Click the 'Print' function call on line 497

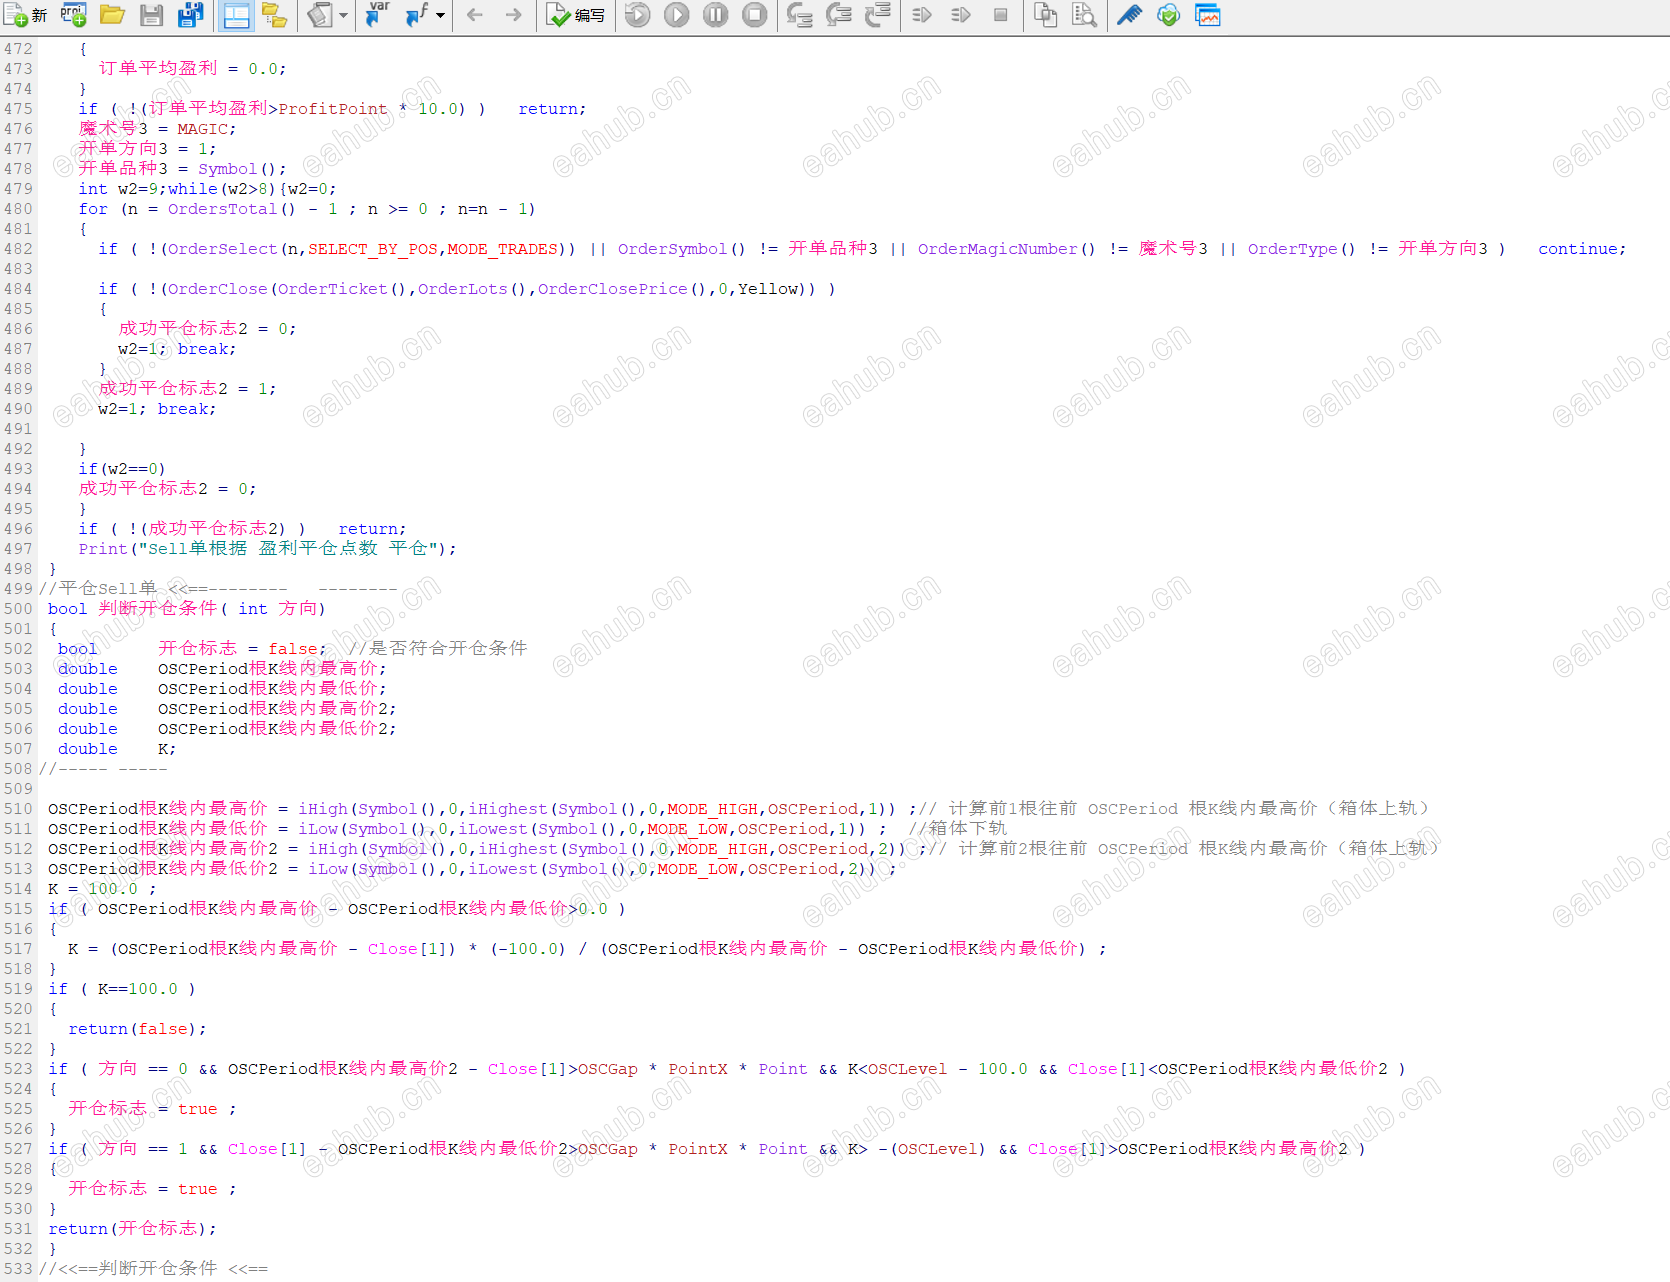pyautogui.click(x=103, y=549)
